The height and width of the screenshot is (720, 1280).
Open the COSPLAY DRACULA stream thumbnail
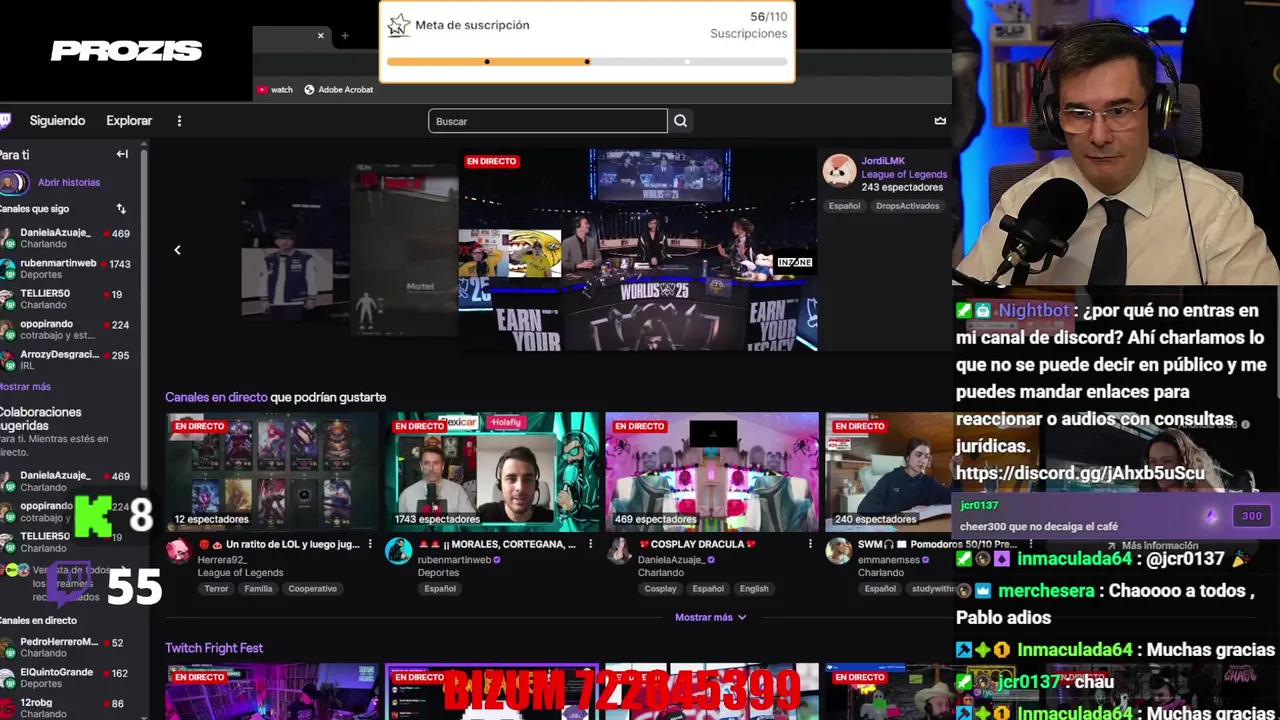(712, 472)
